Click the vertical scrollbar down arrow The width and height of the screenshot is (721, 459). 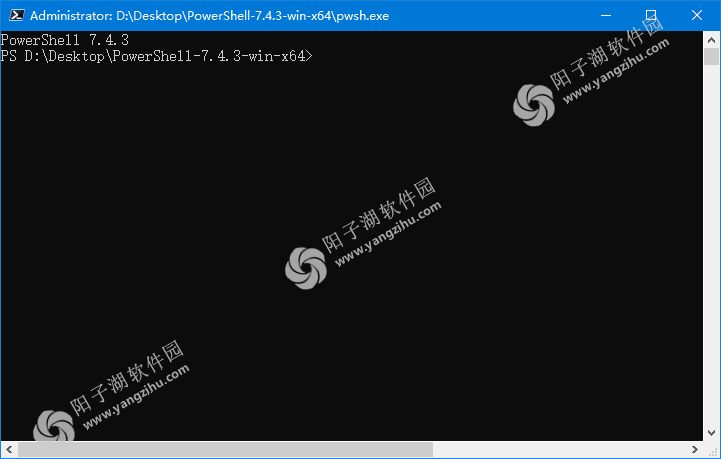pyautogui.click(x=711, y=433)
